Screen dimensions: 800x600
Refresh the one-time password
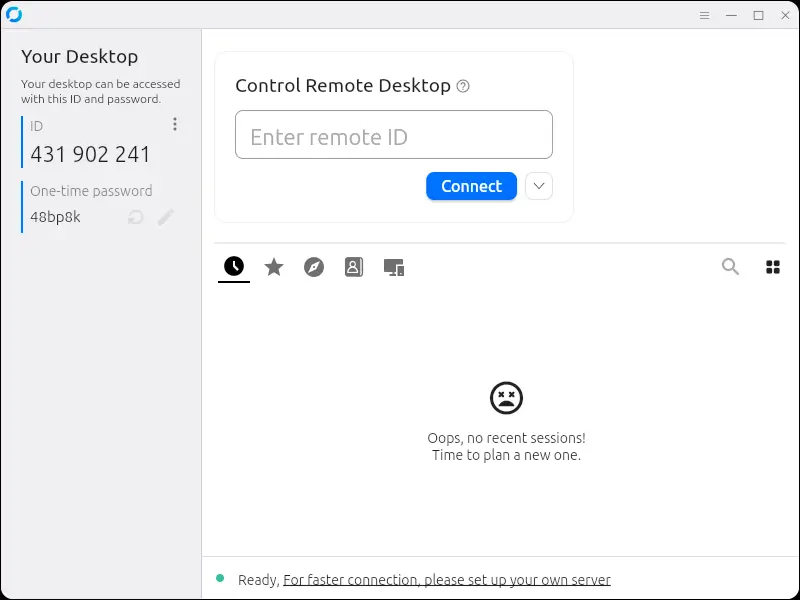pyautogui.click(x=135, y=217)
